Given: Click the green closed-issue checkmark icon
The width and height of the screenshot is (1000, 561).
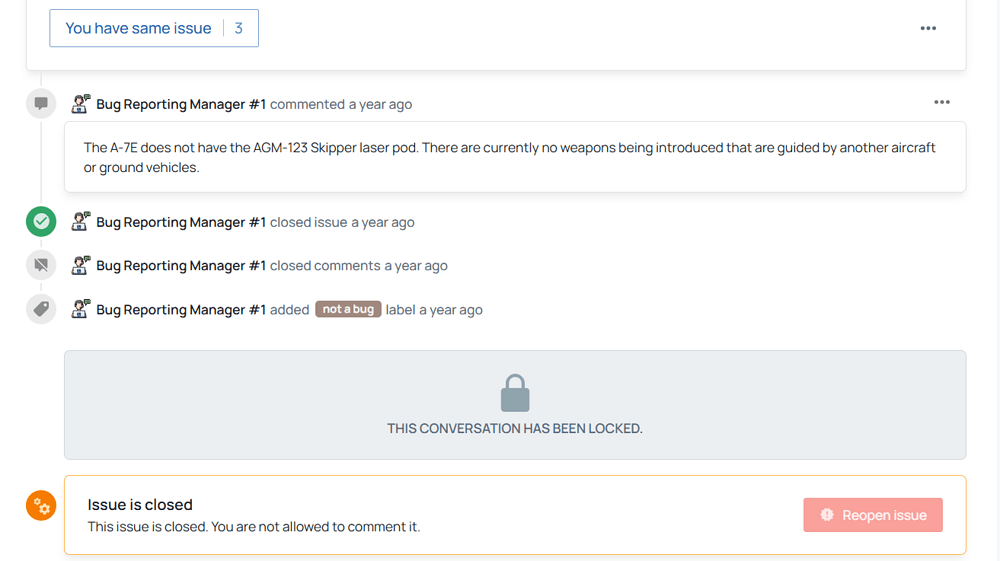Looking at the screenshot, I should [41, 221].
